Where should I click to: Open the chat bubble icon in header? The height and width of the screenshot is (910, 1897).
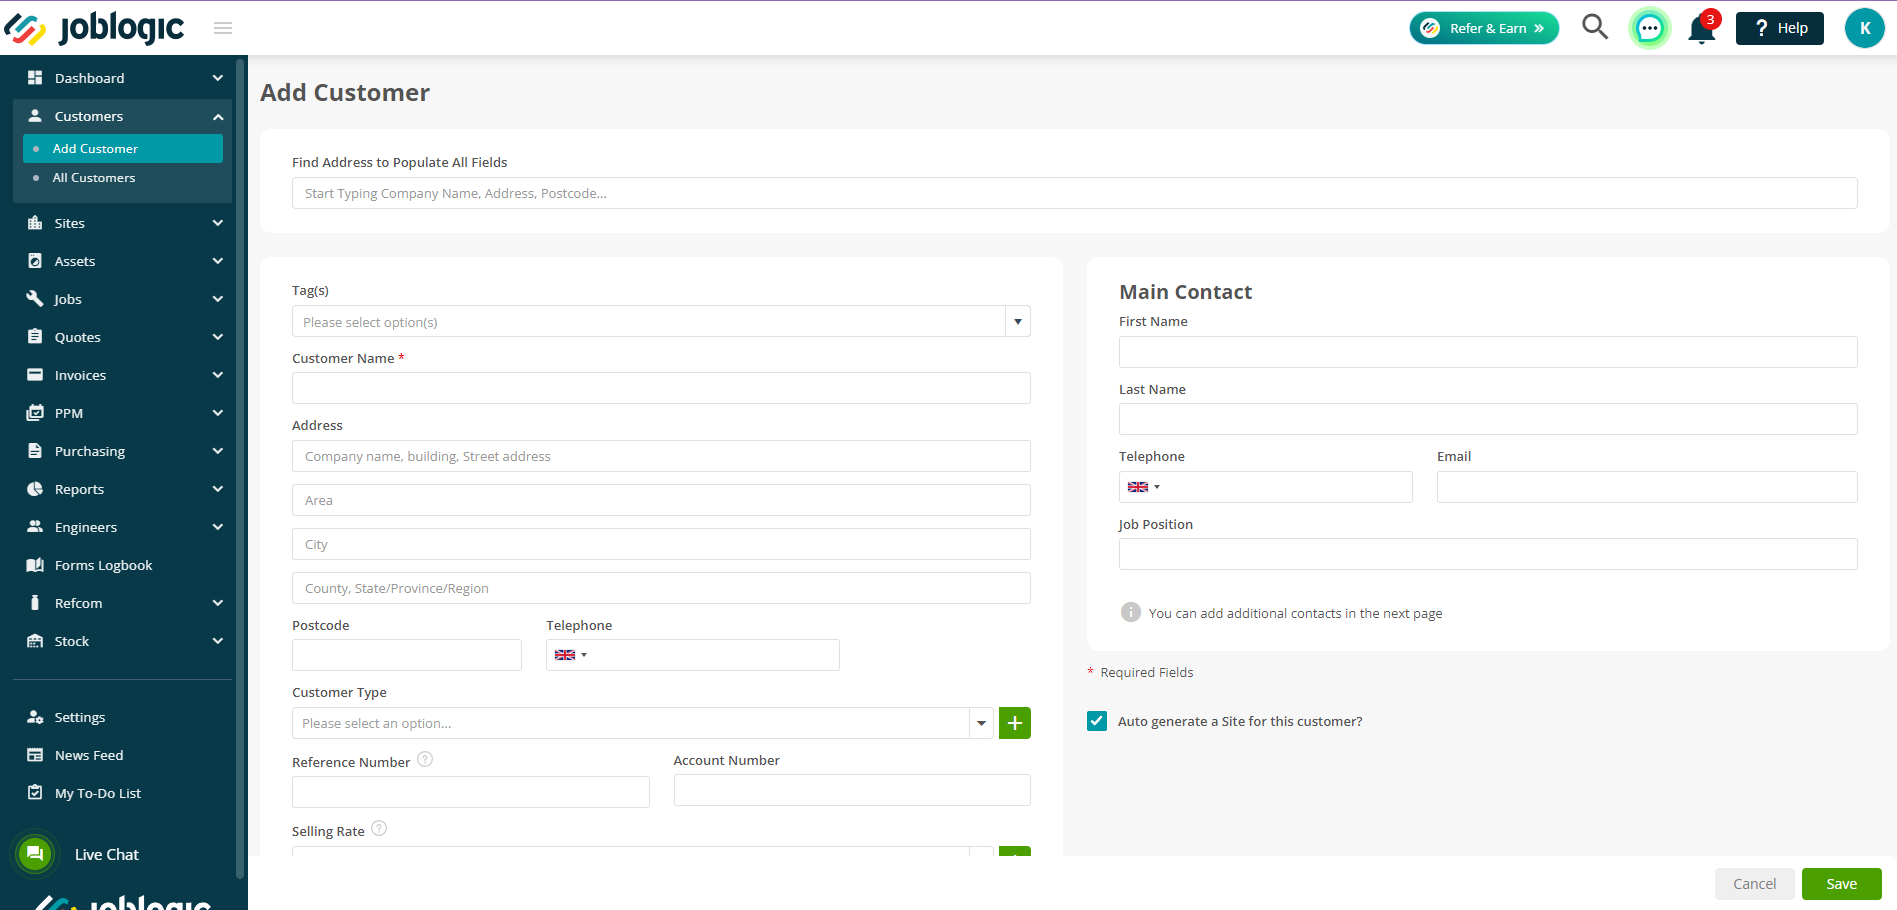[1650, 28]
